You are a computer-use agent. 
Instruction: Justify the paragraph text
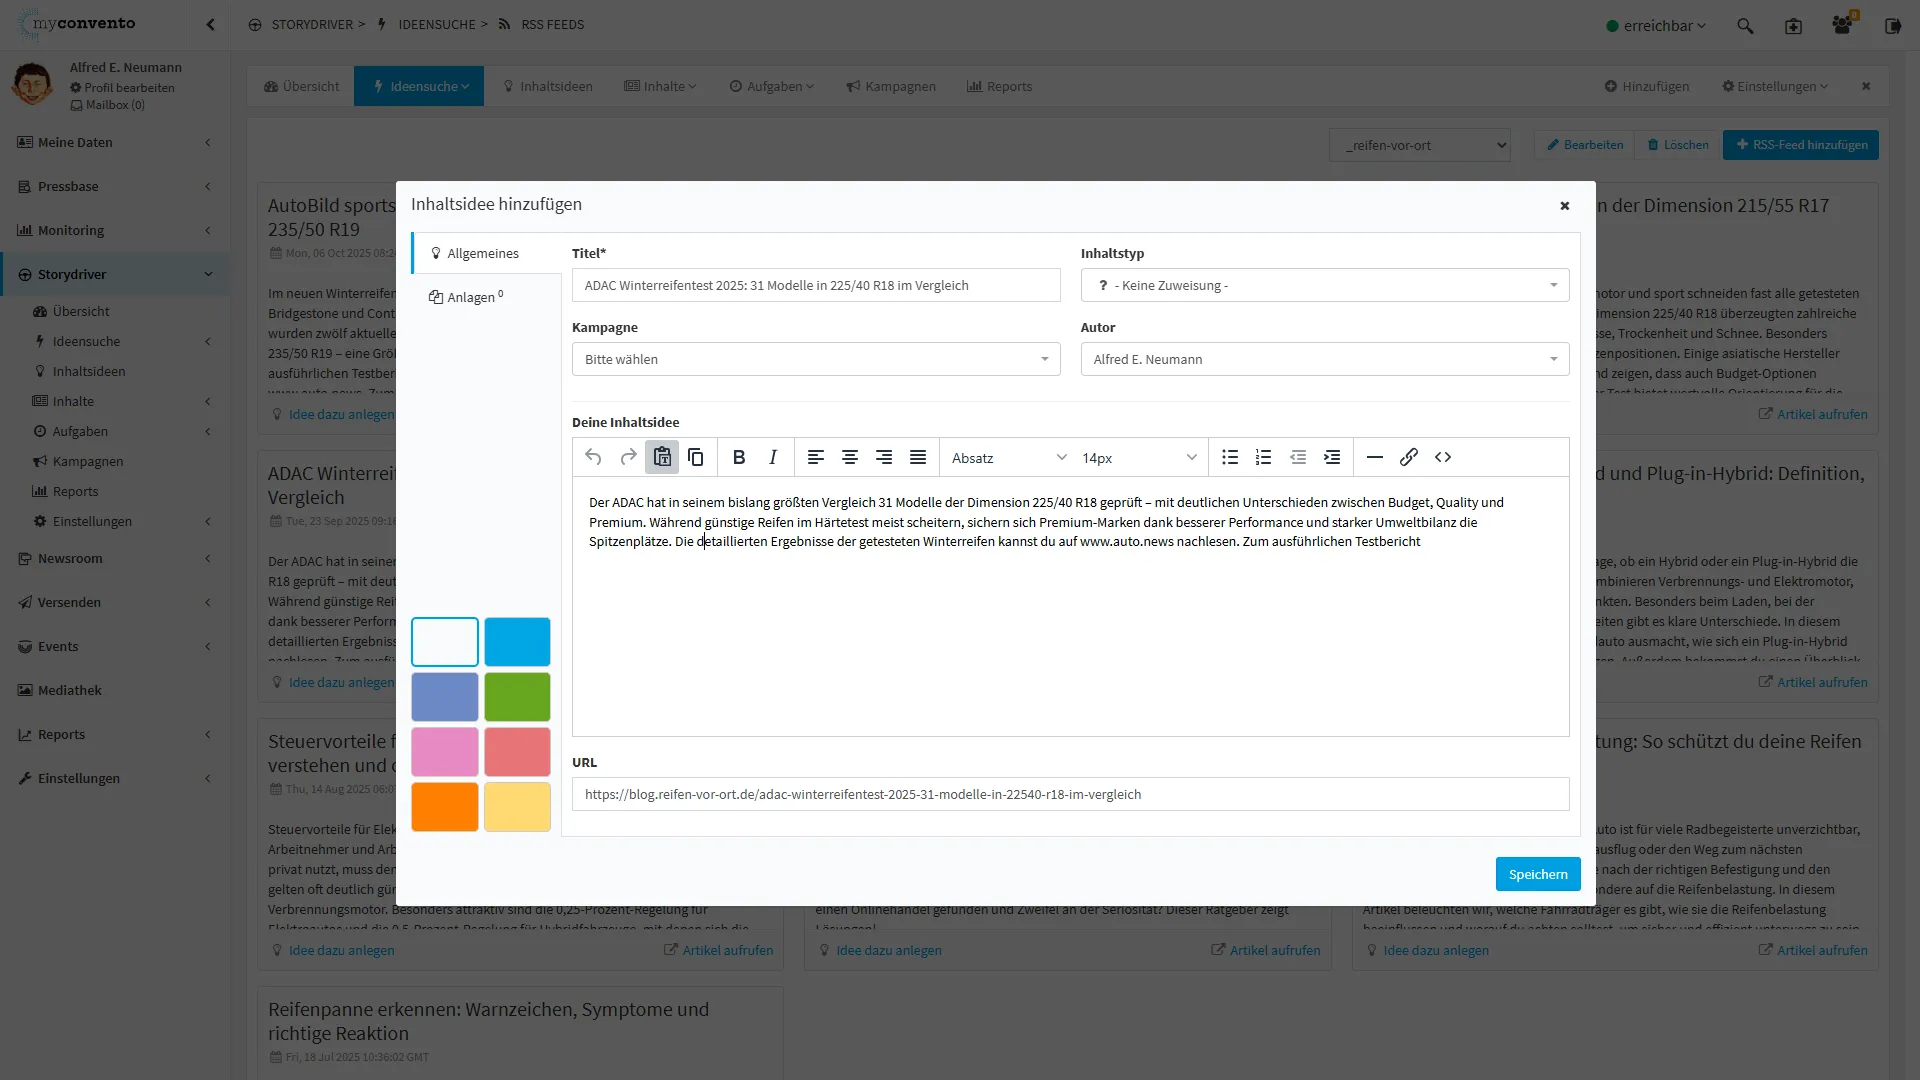click(918, 457)
